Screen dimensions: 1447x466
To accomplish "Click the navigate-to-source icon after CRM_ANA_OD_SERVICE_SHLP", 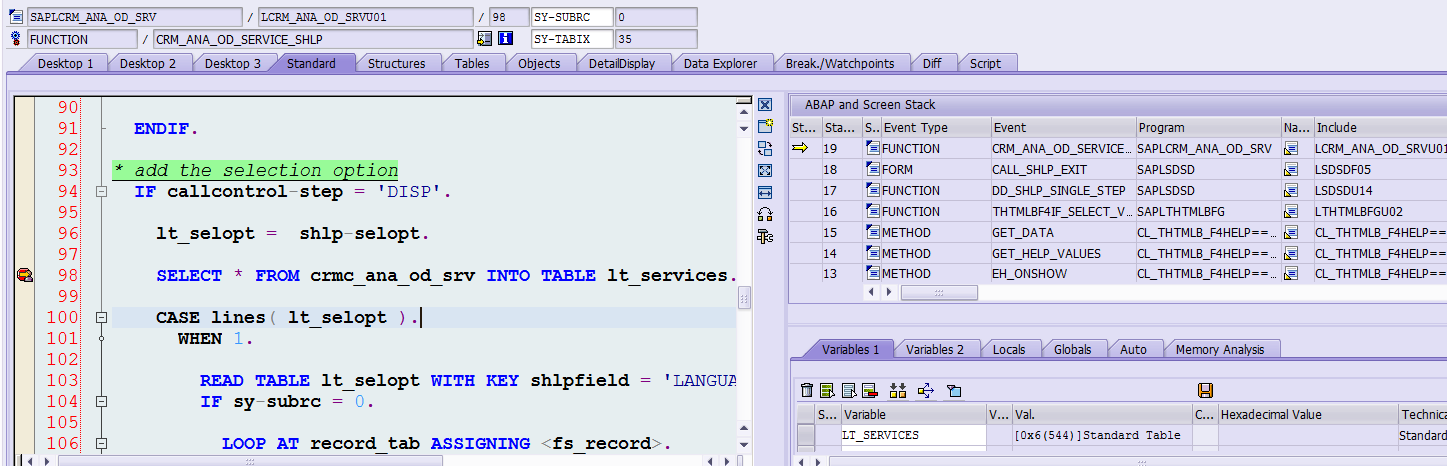I will 484,39.
